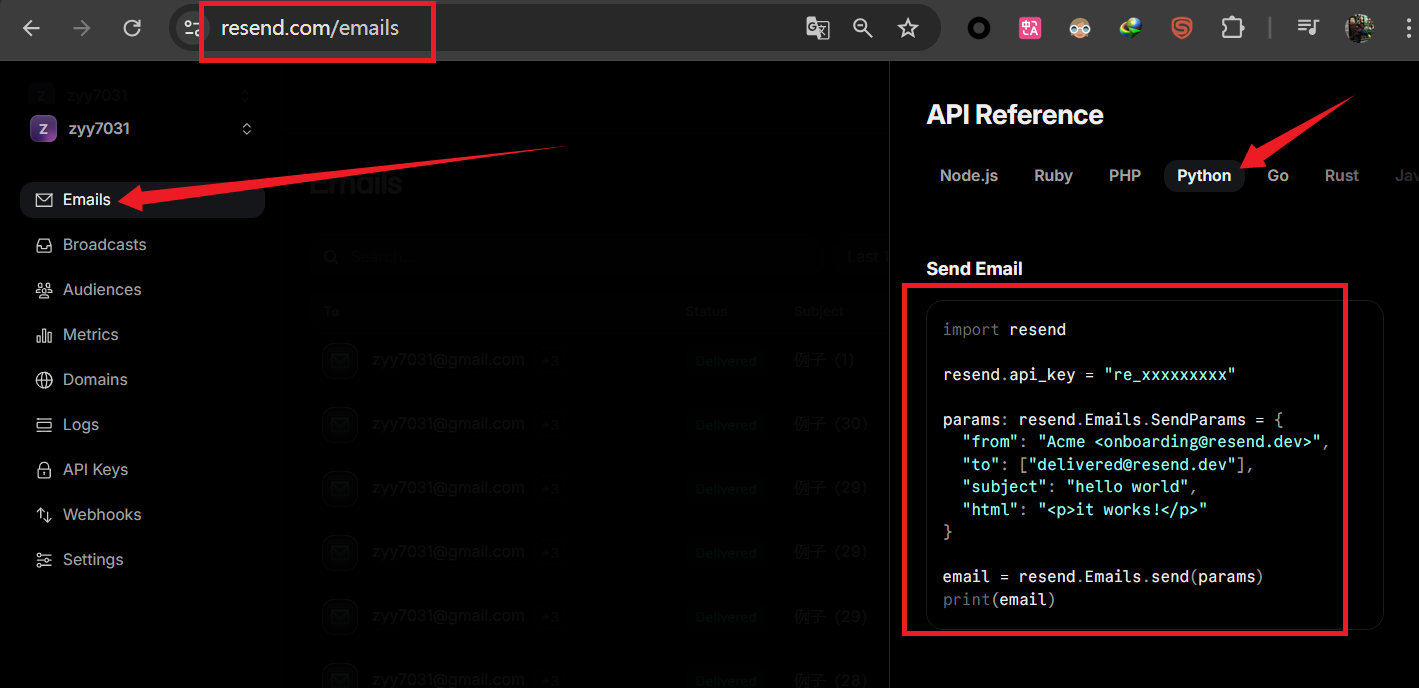Open the red S extension icon

pos(1182,28)
